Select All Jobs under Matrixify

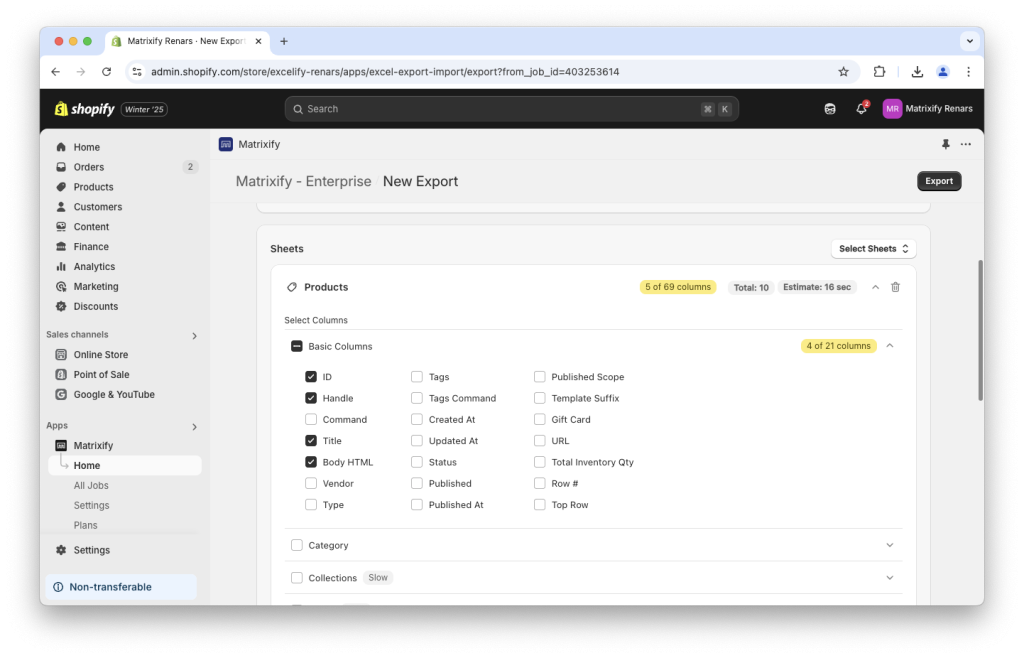[x=91, y=485]
